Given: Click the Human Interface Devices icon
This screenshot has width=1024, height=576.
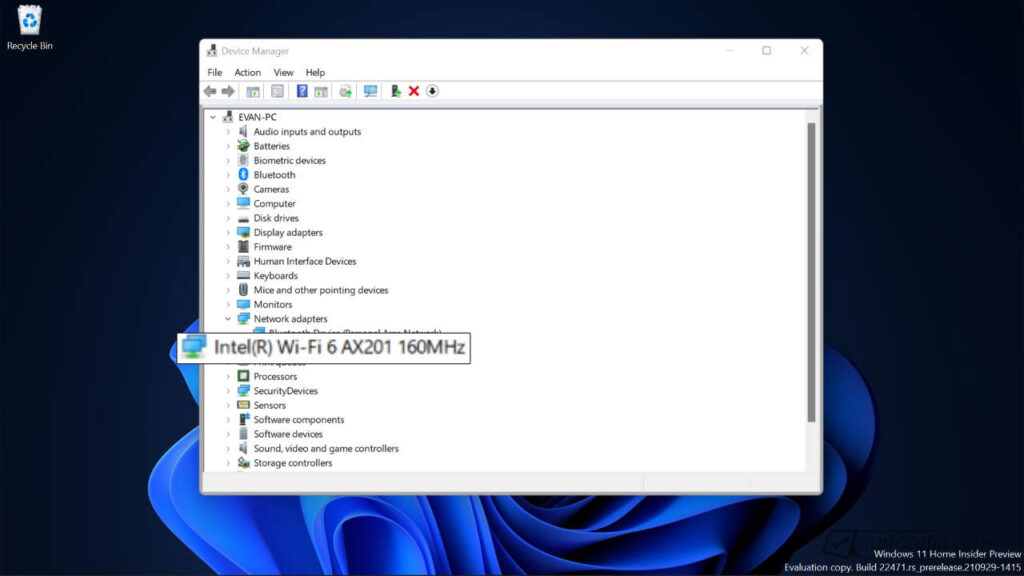Looking at the screenshot, I should point(243,261).
